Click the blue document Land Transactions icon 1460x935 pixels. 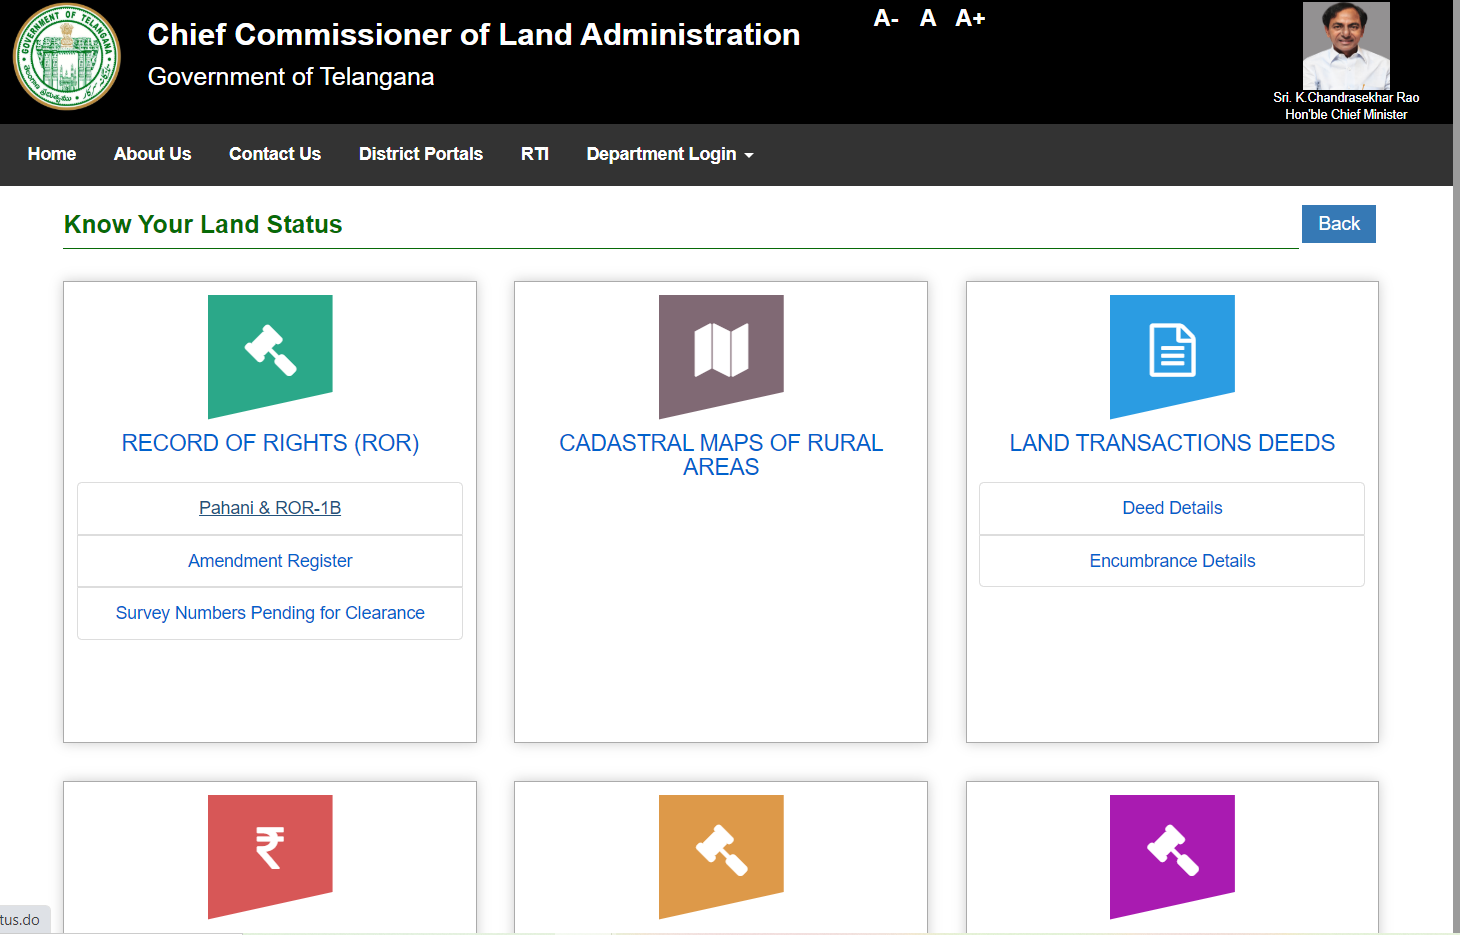point(1172,352)
